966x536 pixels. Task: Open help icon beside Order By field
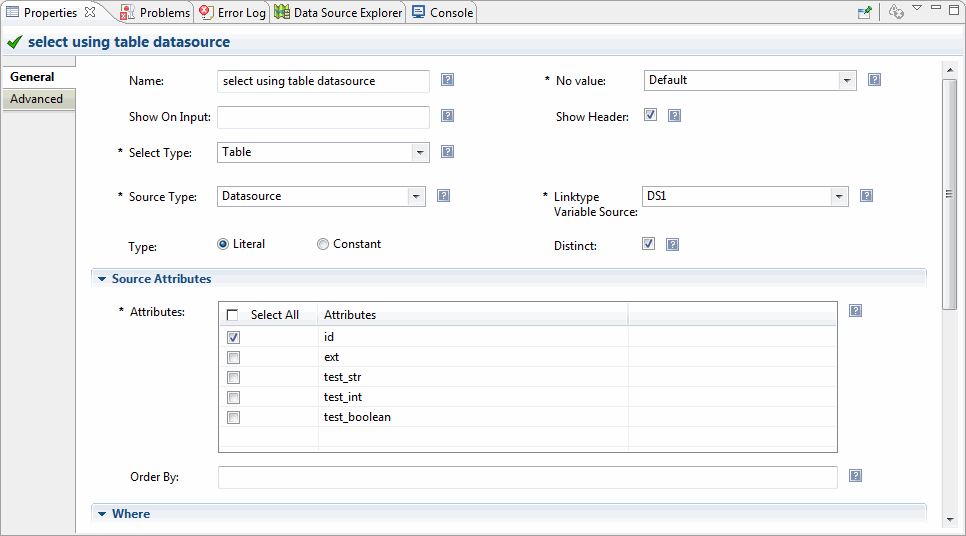pyautogui.click(x=856, y=476)
